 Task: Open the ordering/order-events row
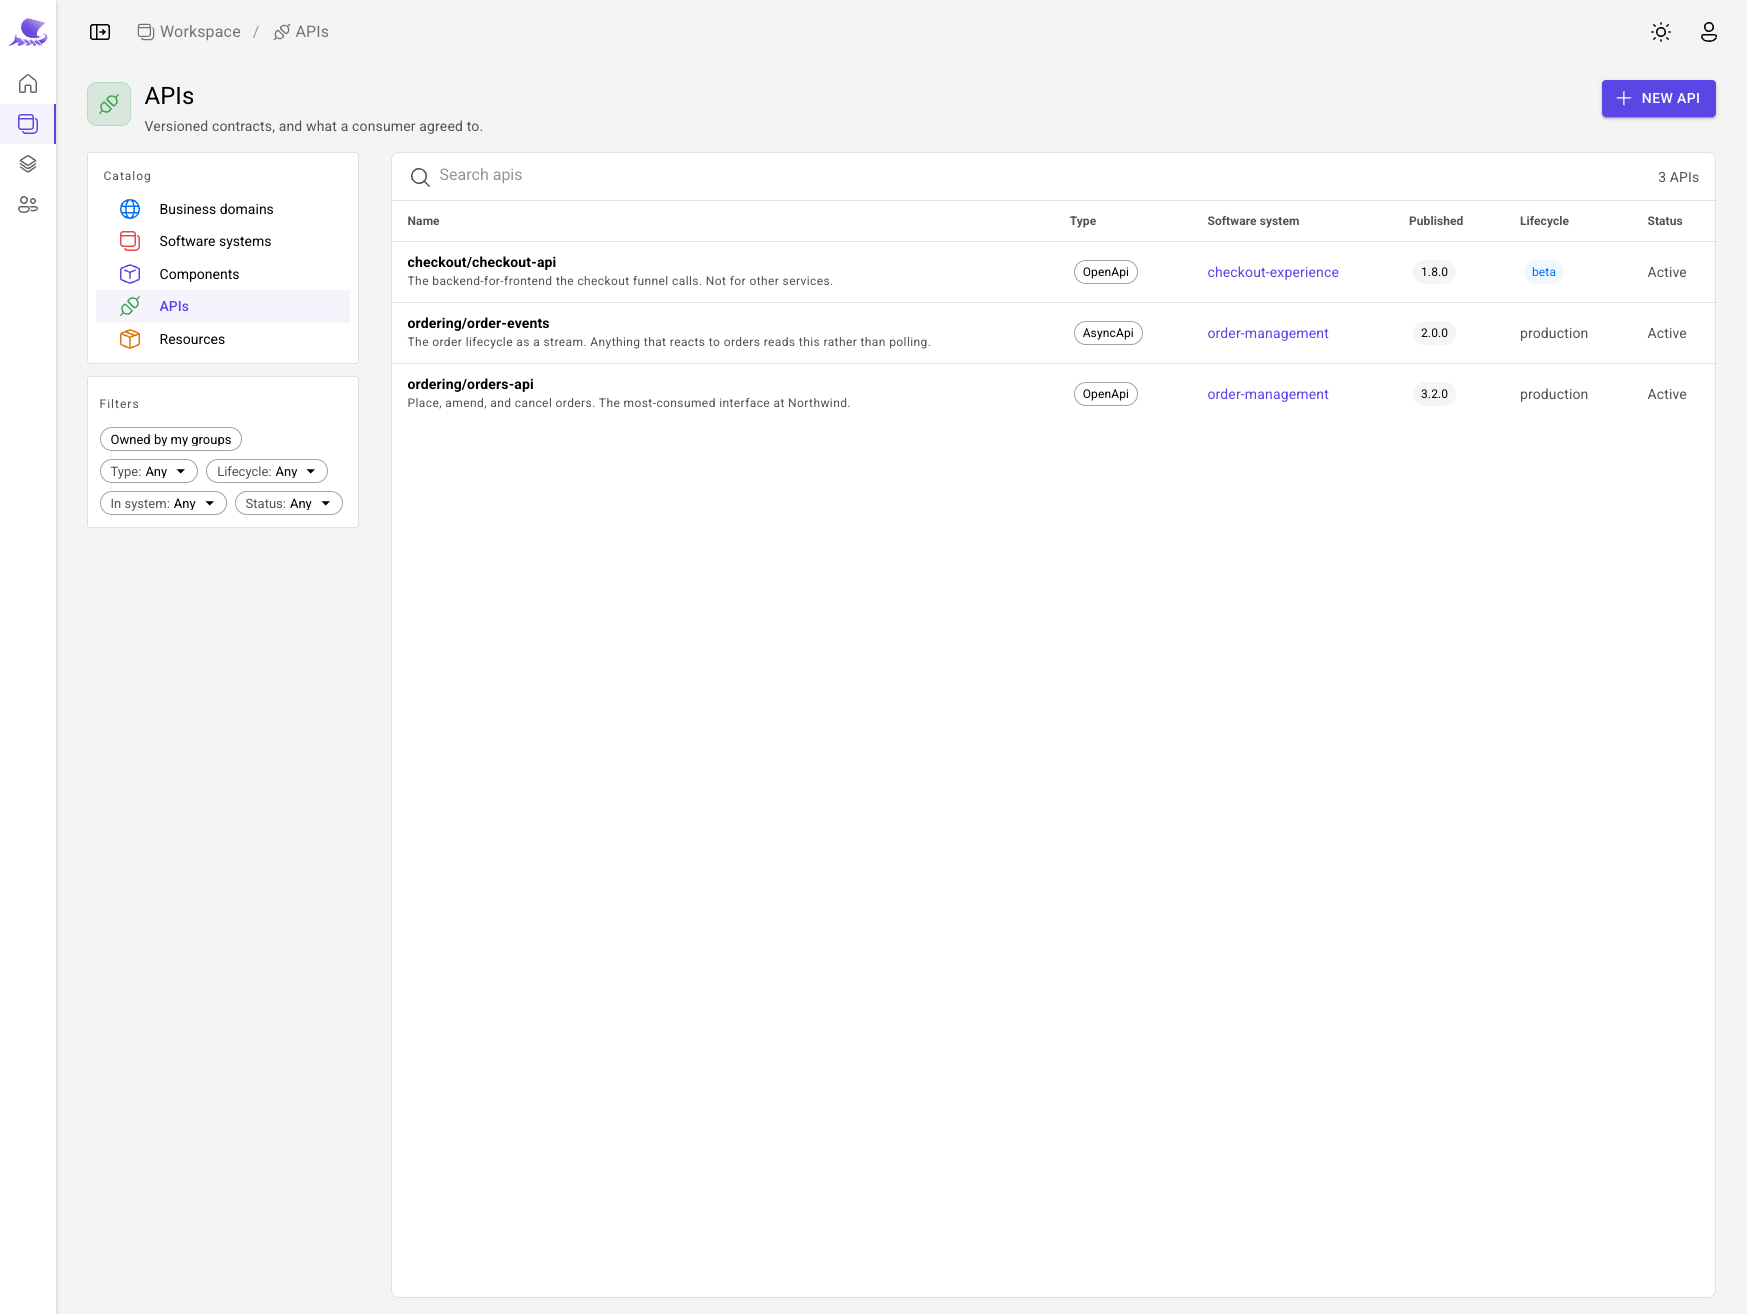pos(1053,333)
